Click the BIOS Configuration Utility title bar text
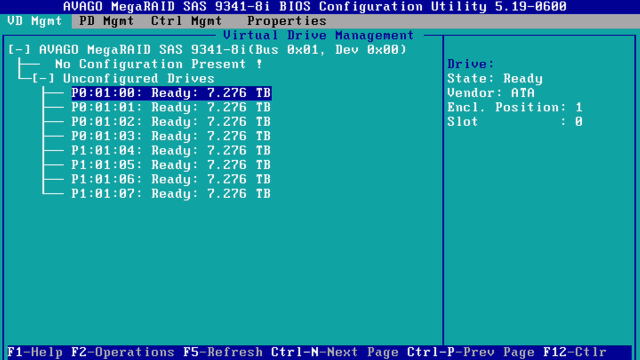 315,7
